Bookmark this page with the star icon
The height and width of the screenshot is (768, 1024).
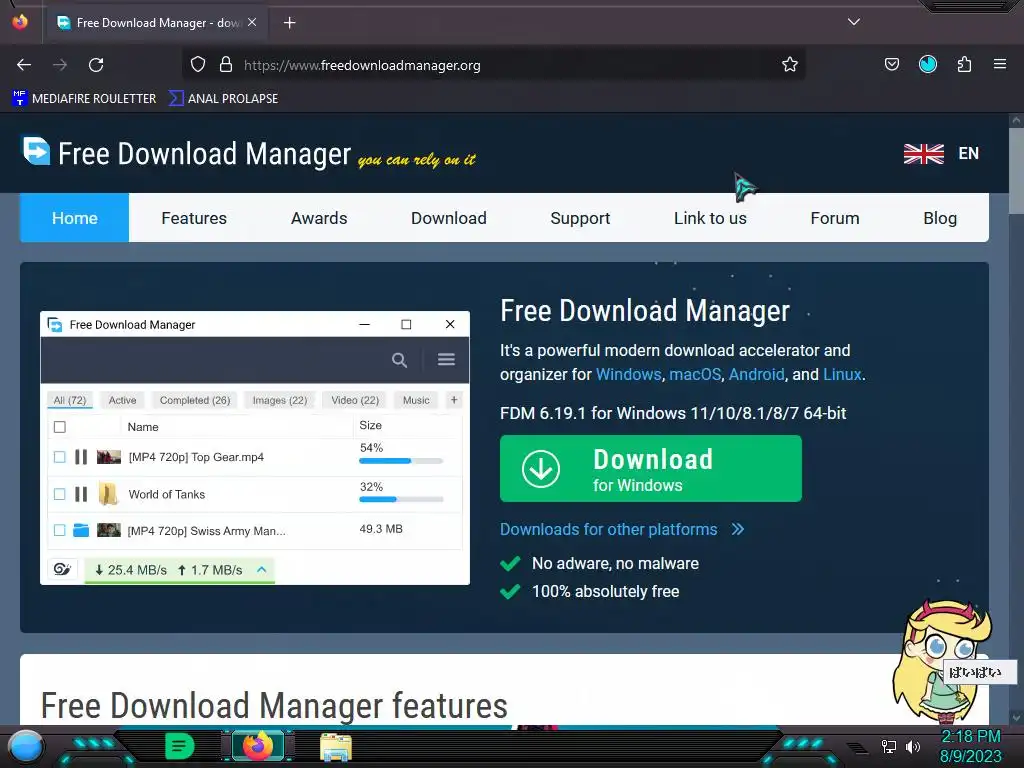[x=790, y=64]
